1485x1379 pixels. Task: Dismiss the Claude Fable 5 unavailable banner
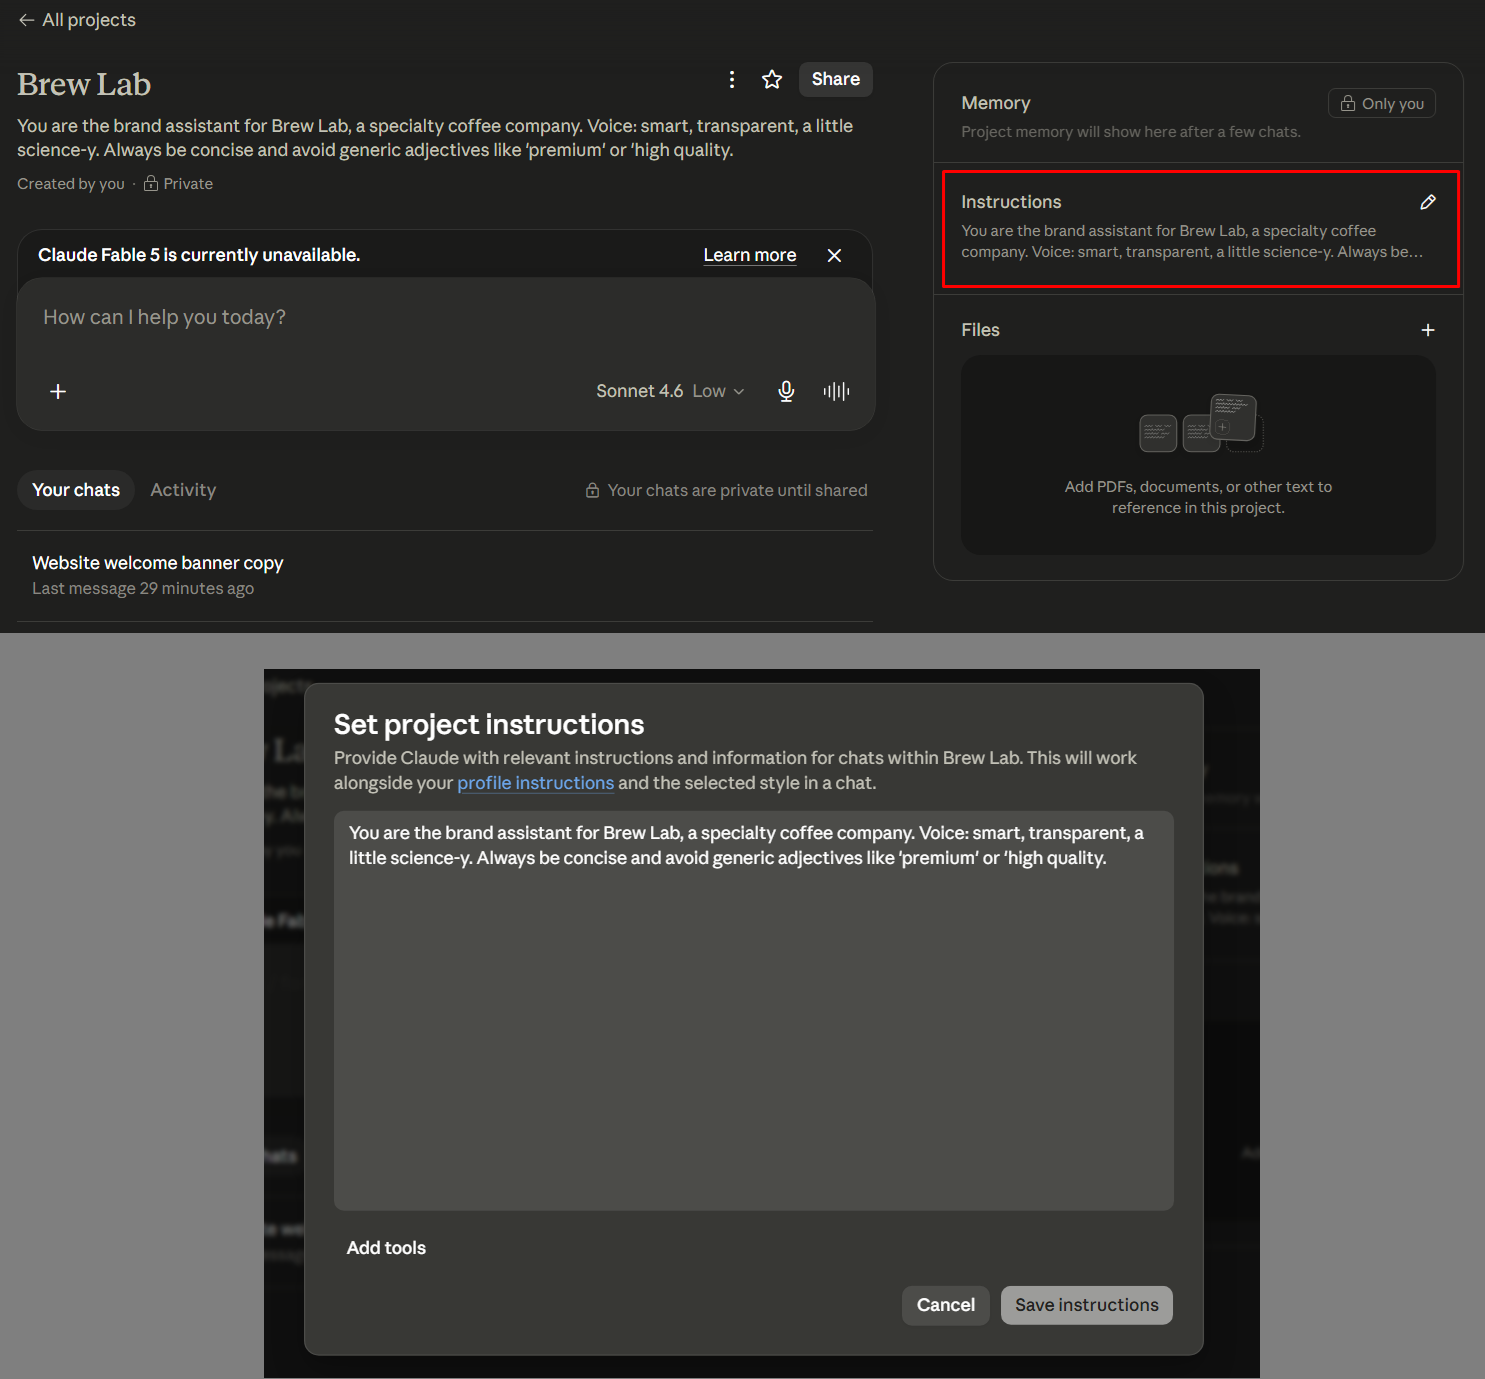(834, 255)
